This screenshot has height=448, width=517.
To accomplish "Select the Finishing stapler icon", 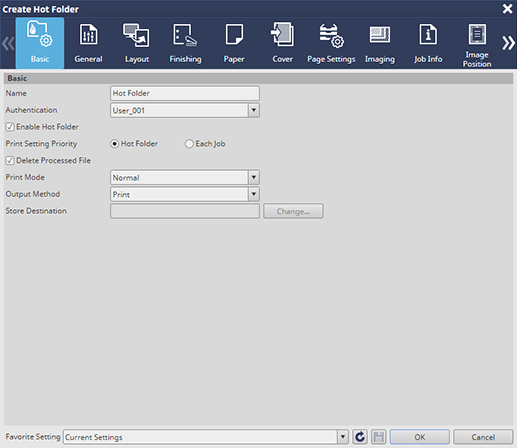I will [185, 35].
